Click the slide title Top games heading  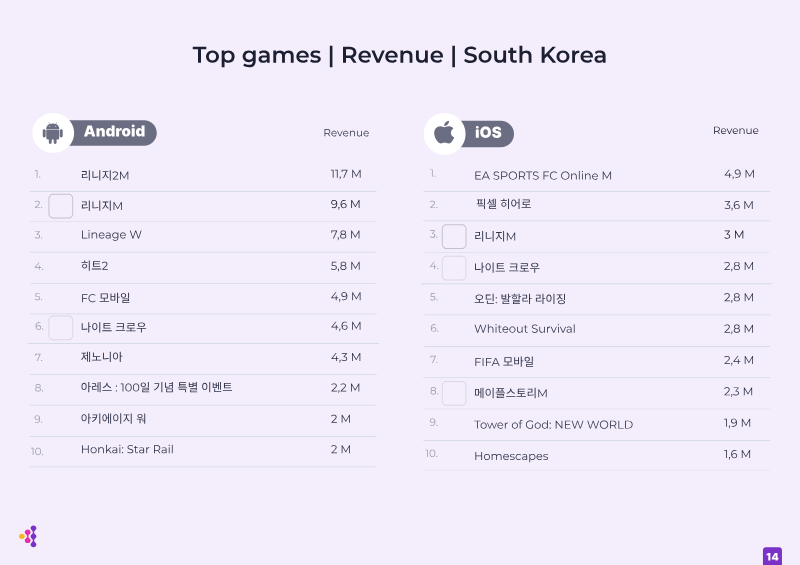coord(399,55)
